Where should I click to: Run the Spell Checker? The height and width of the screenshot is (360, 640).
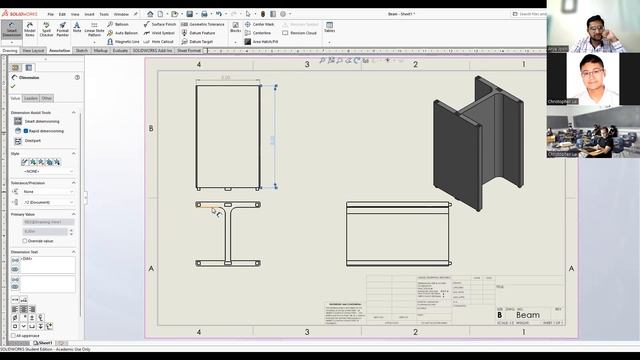point(47,29)
